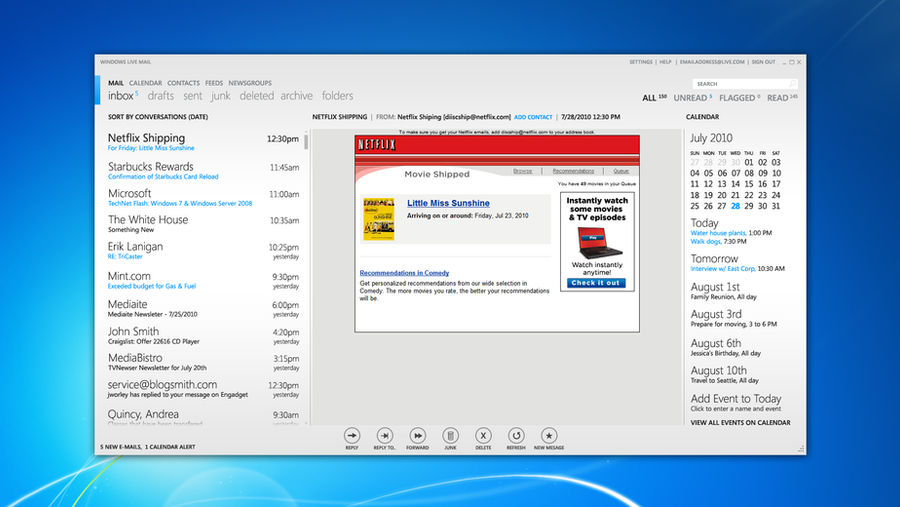Forward the message with the Forward icon
Viewport: 900px width, 507px height.
click(417, 436)
